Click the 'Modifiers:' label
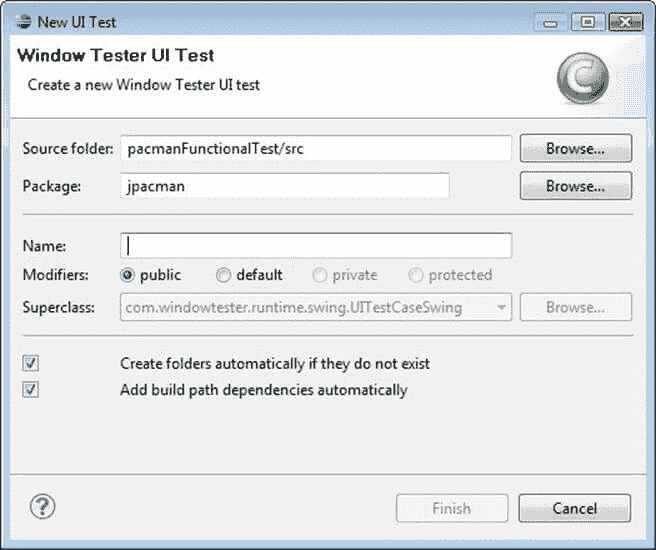 coord(56,275)
